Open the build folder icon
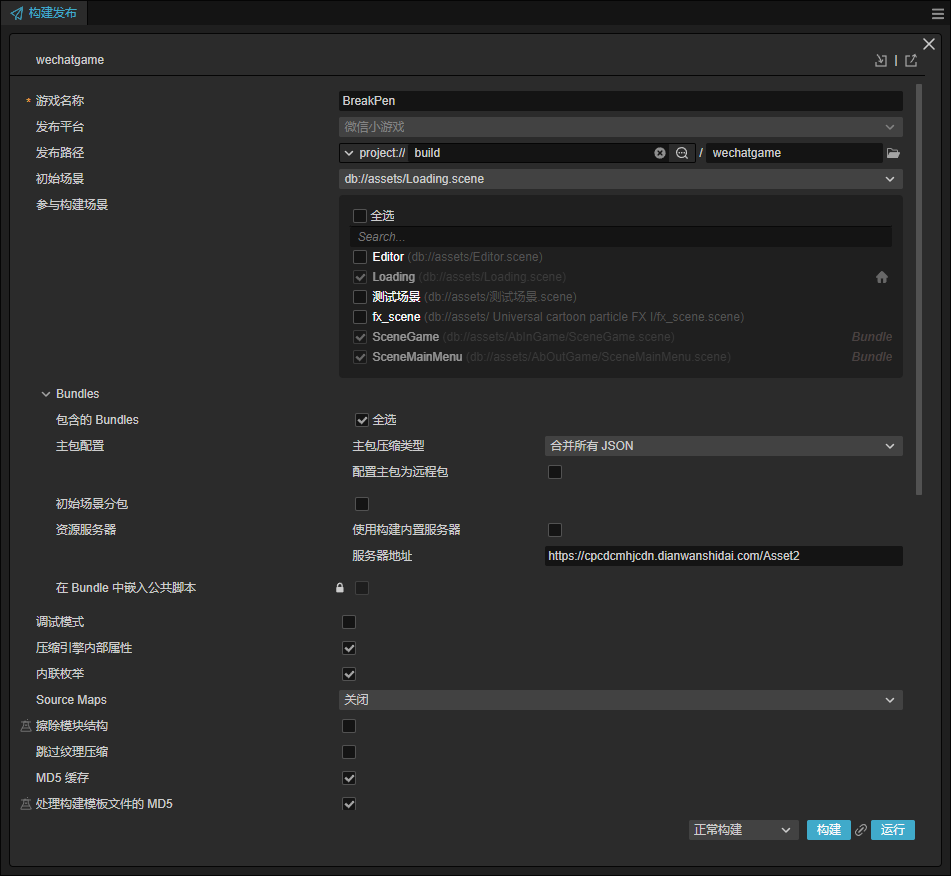The image size is (951, 876). 893,153
